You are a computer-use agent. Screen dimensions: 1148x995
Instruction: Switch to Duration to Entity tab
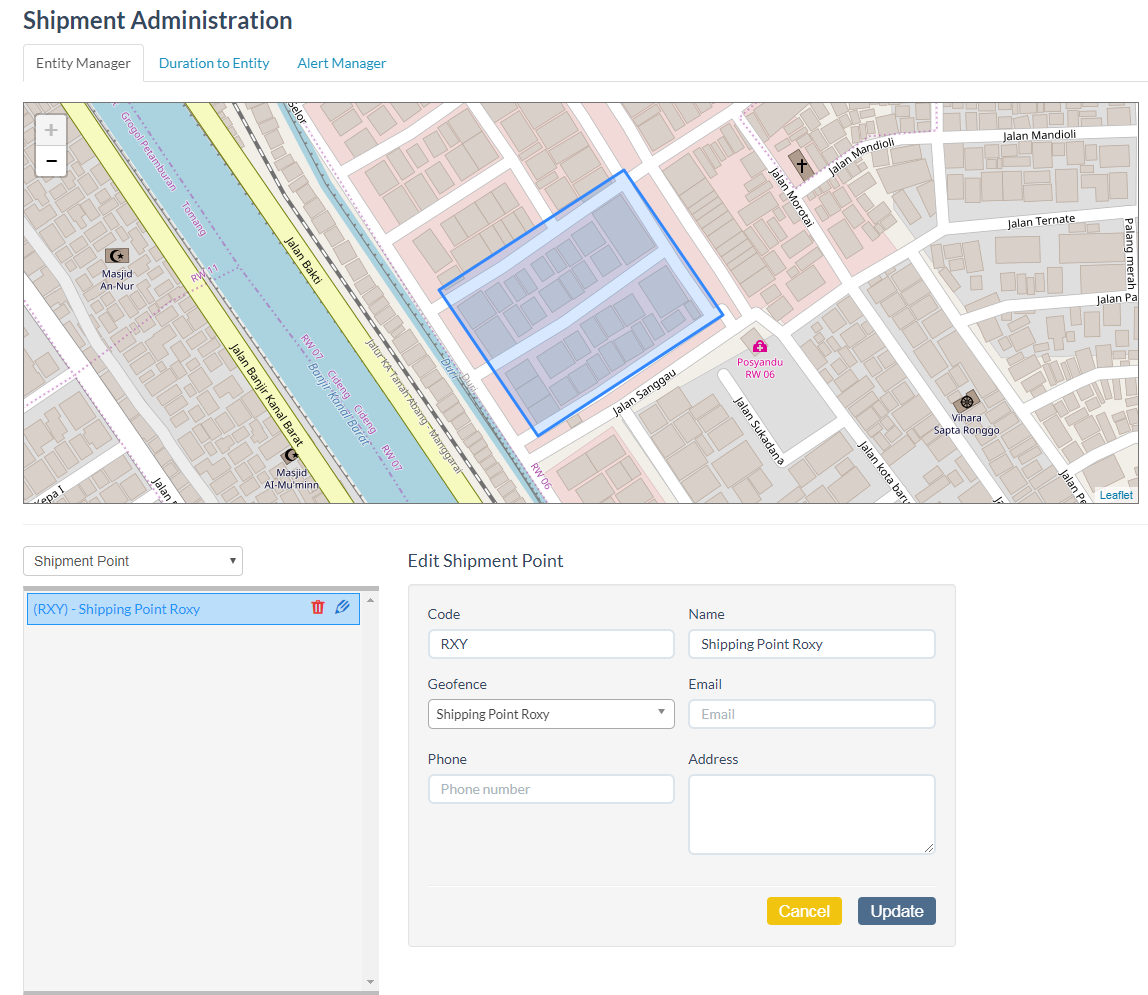pyautogui.click(x=214, y=63)
